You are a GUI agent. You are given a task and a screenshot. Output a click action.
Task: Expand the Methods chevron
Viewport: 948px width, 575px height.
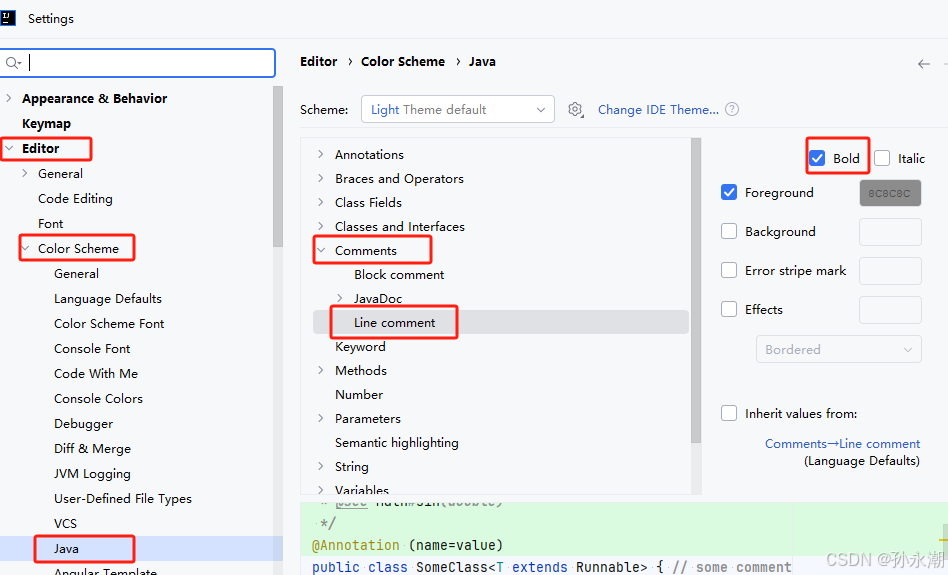point(320,370)
